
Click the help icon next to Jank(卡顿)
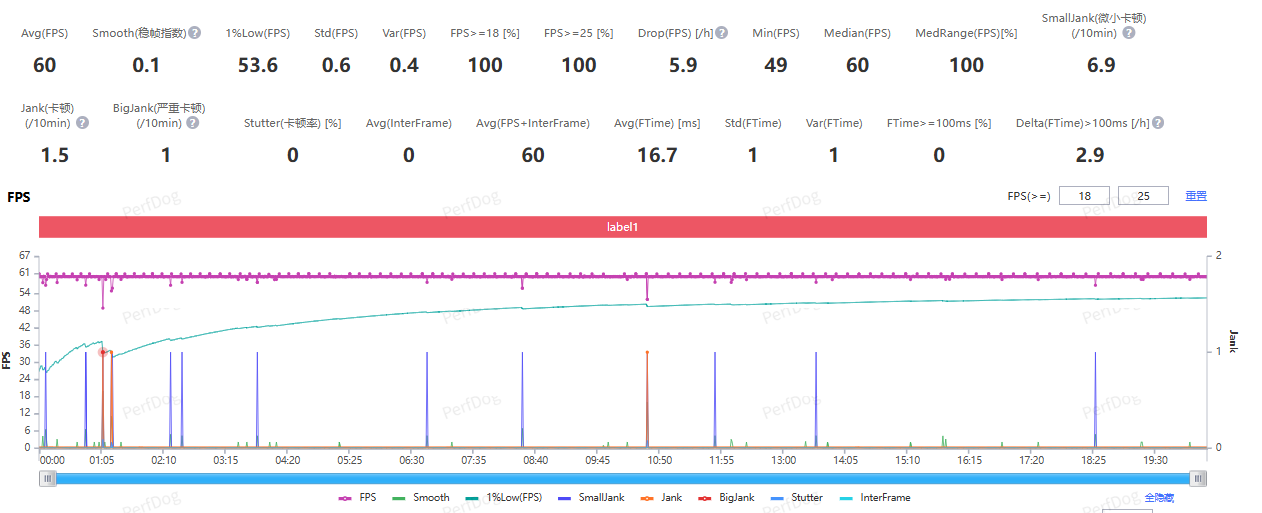tap(83, 123)
